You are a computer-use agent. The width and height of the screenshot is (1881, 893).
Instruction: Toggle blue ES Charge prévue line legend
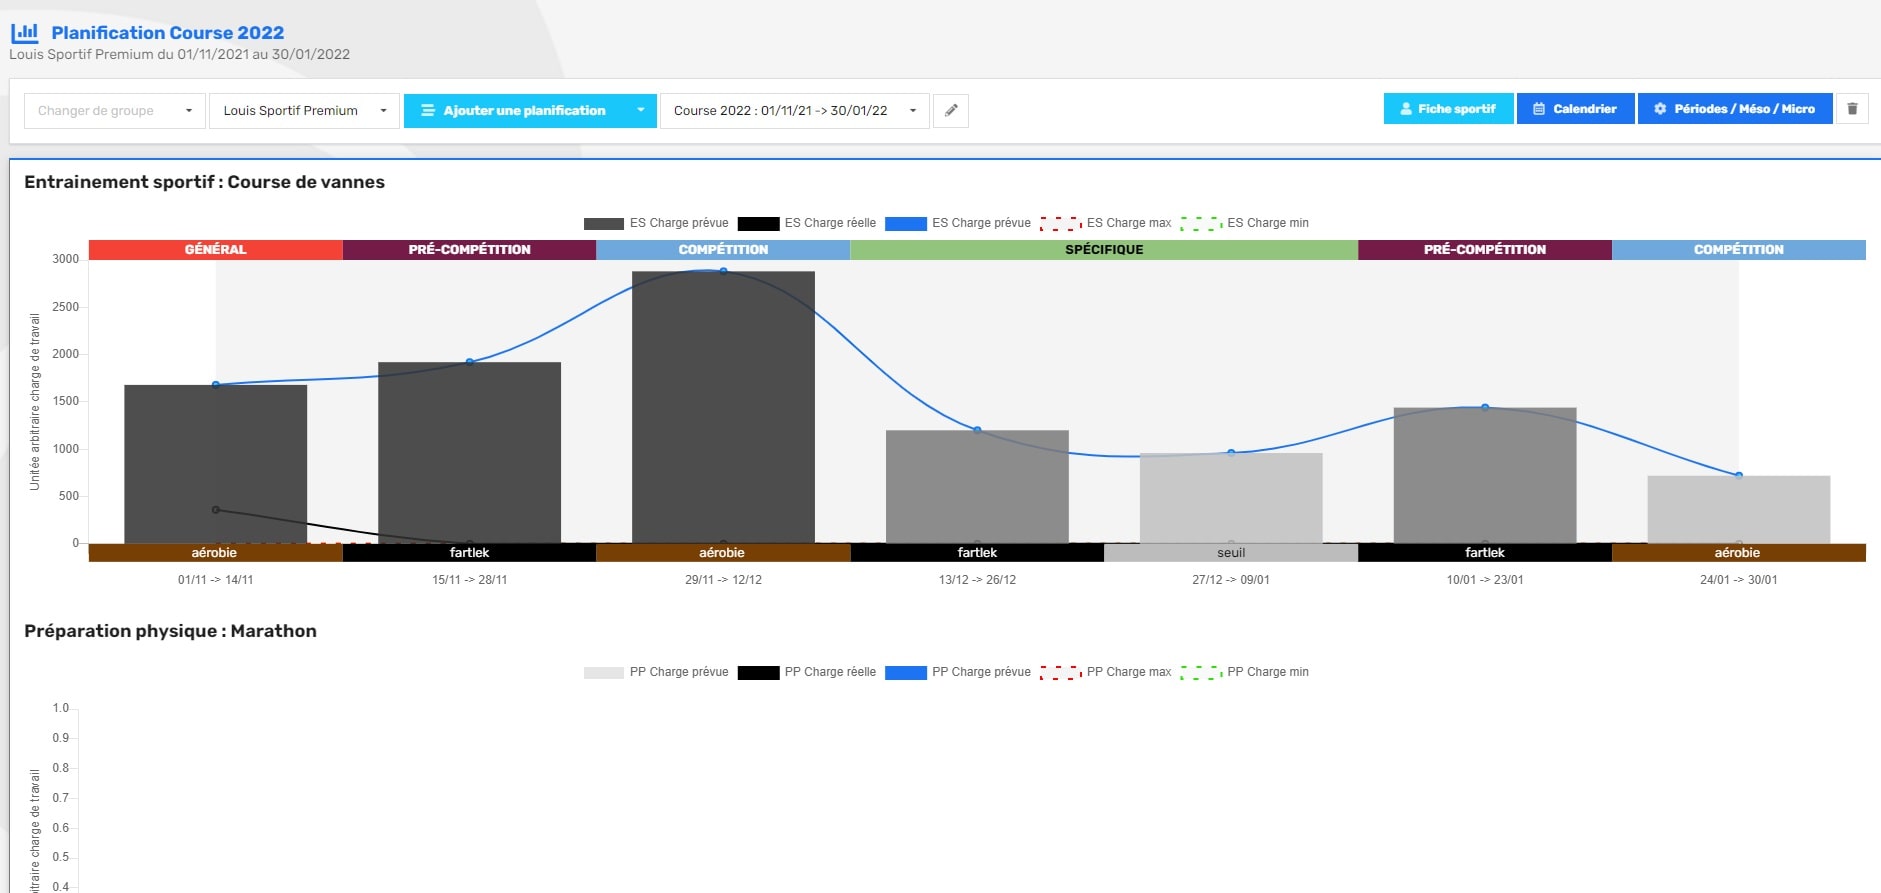point(958,223)
